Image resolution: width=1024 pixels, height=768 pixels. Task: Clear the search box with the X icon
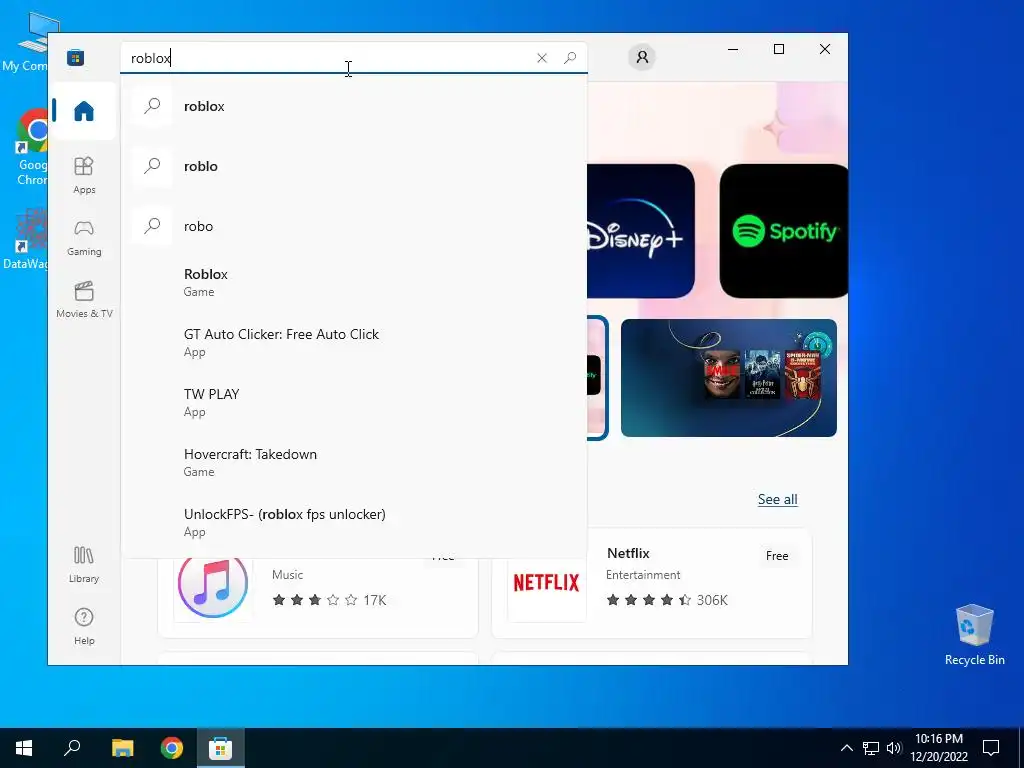click(x=541, y=58)
